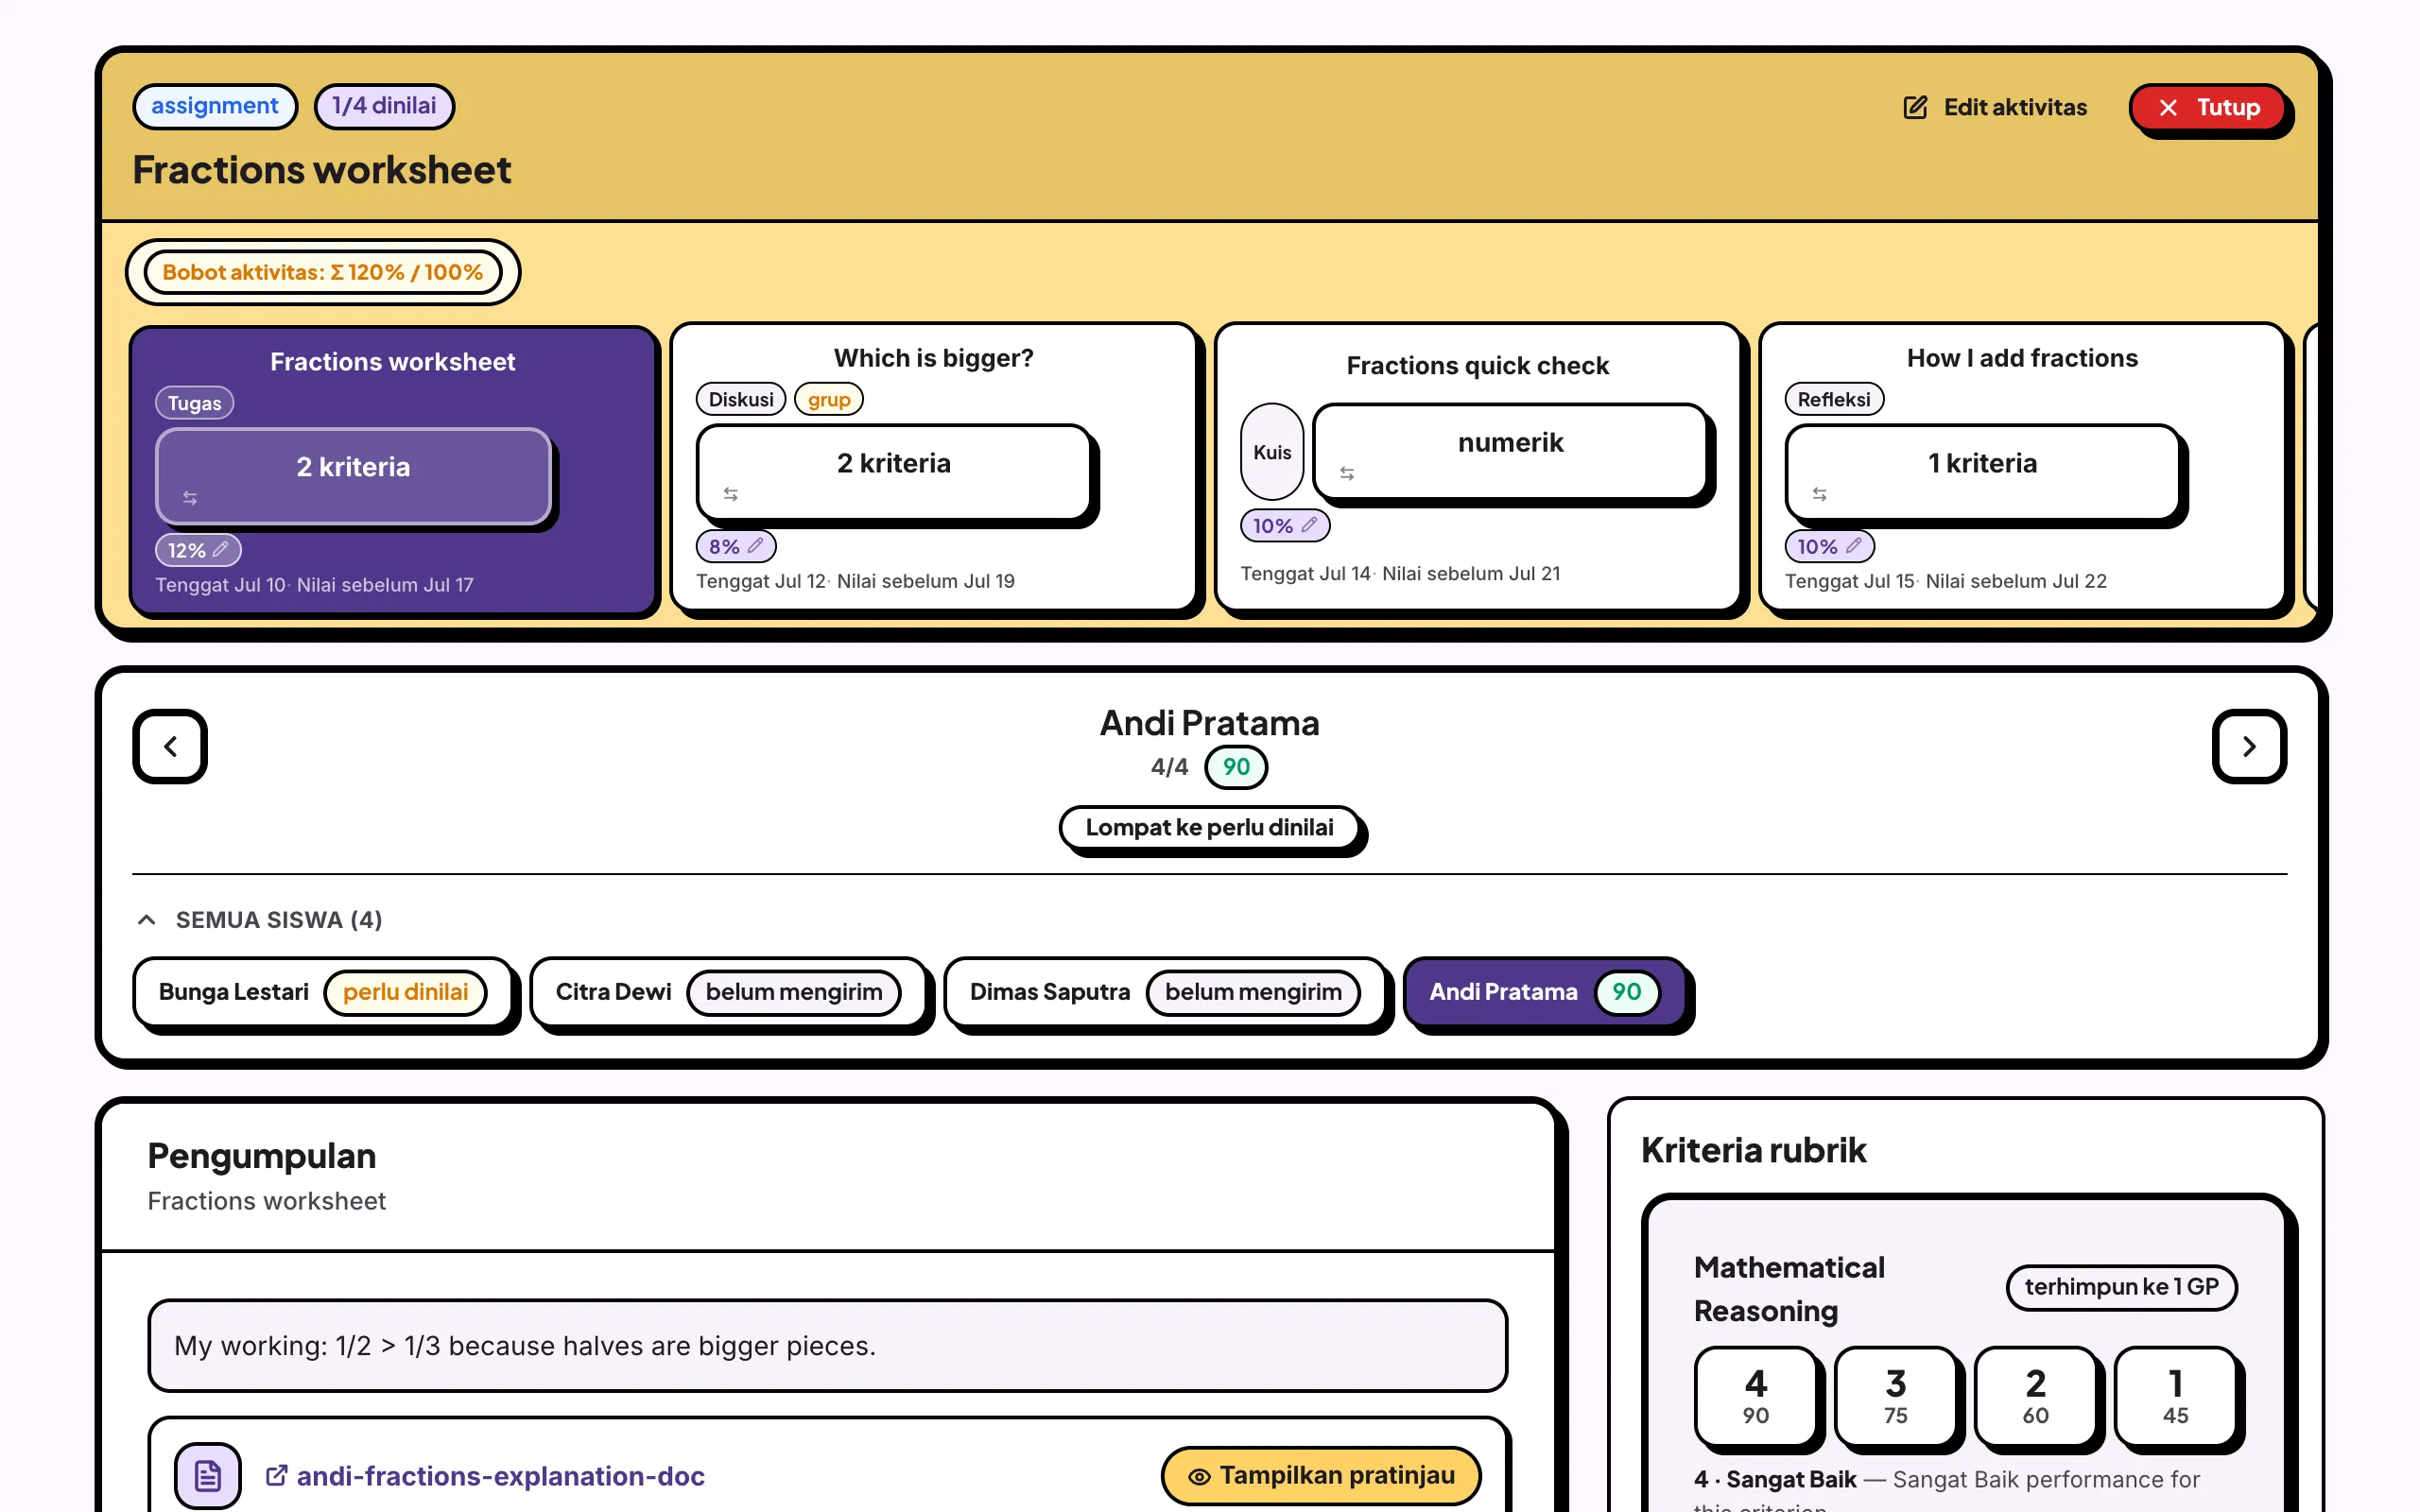
Task: Select rubric score 2 worth 60
Action: point(2035,1395)
